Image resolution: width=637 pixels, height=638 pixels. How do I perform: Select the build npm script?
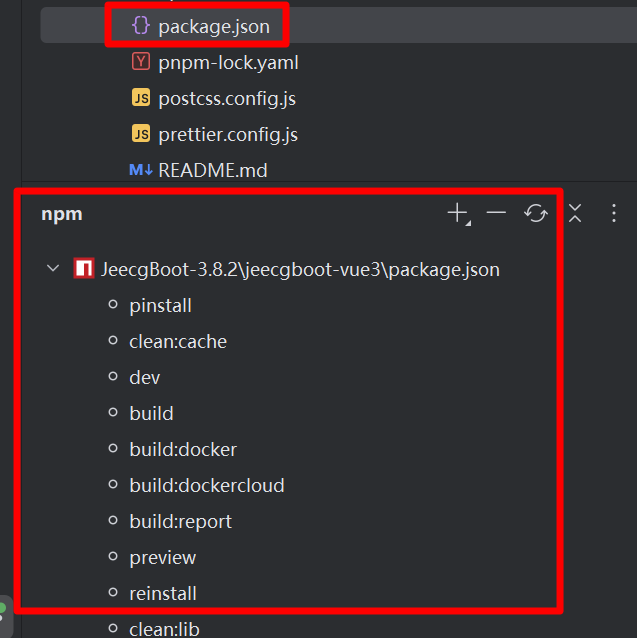tap(151, 413)
